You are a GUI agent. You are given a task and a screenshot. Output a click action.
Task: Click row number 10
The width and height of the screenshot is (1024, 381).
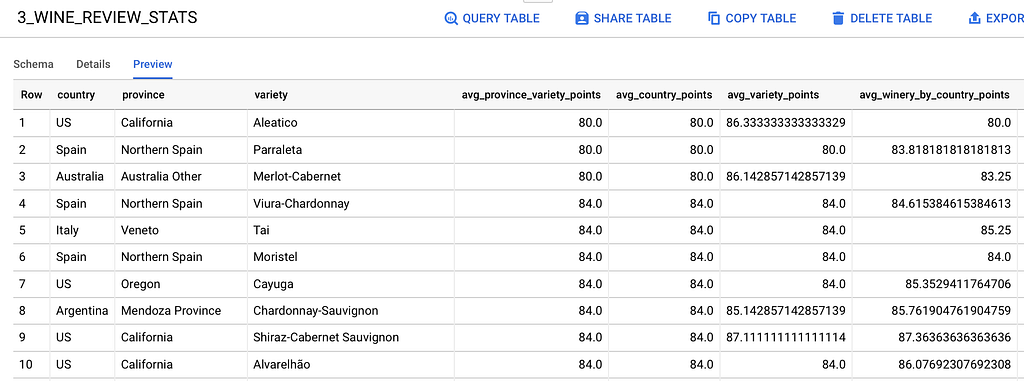[24, 364]
